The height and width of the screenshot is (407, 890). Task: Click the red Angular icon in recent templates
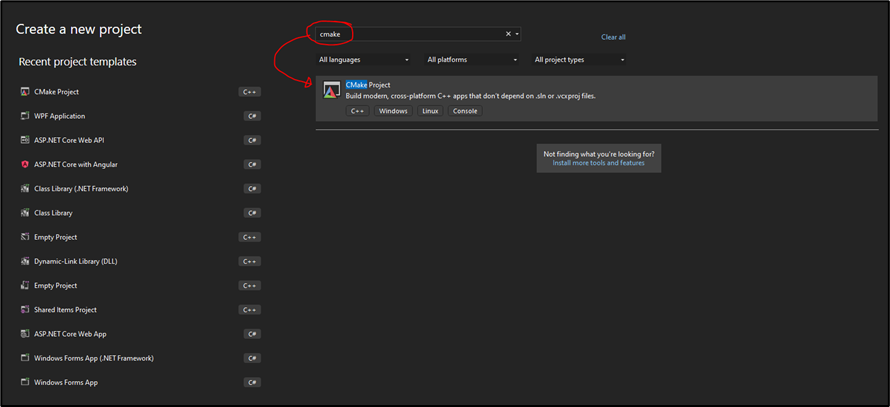click(24, 165)
